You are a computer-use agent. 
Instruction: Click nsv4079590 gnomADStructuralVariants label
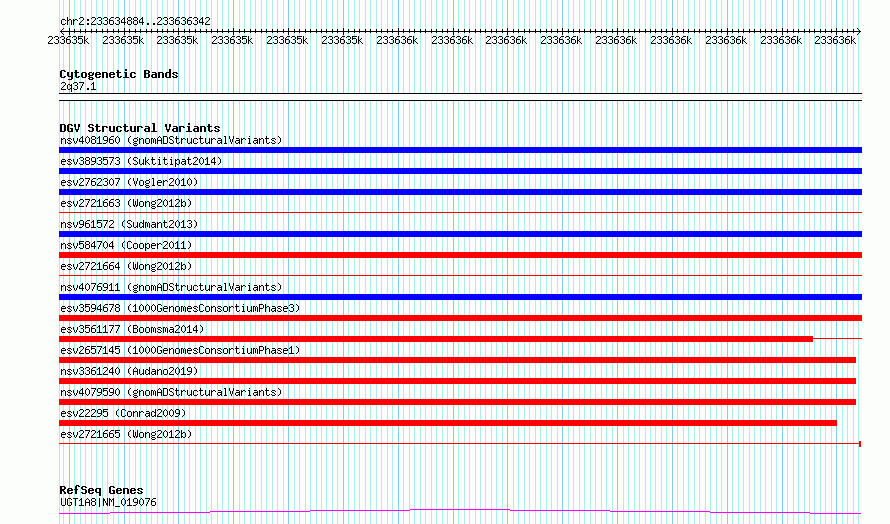(x=171, y=392)
